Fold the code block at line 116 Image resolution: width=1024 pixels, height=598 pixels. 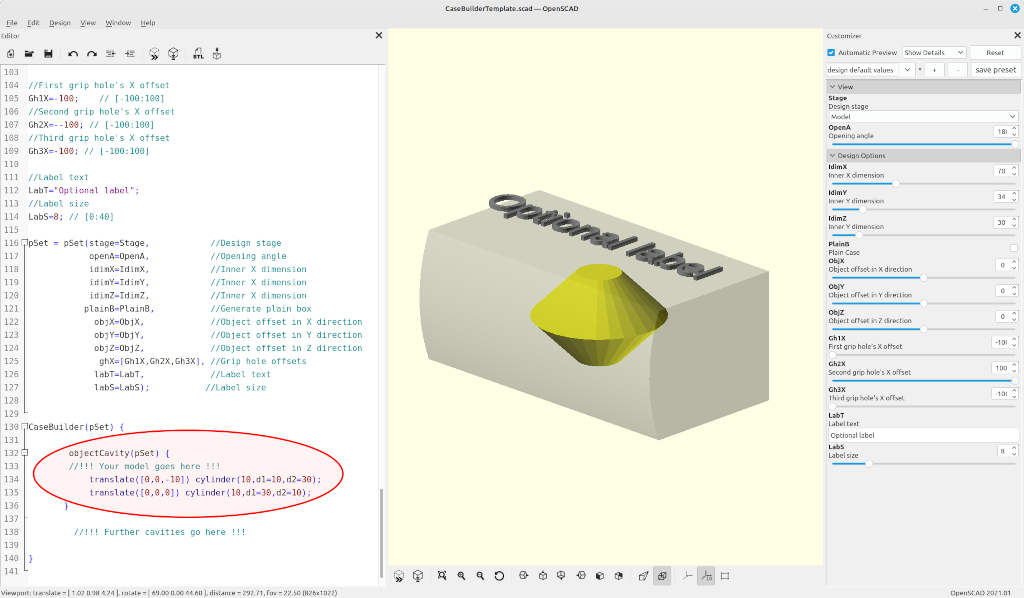(x=25, y=243)
